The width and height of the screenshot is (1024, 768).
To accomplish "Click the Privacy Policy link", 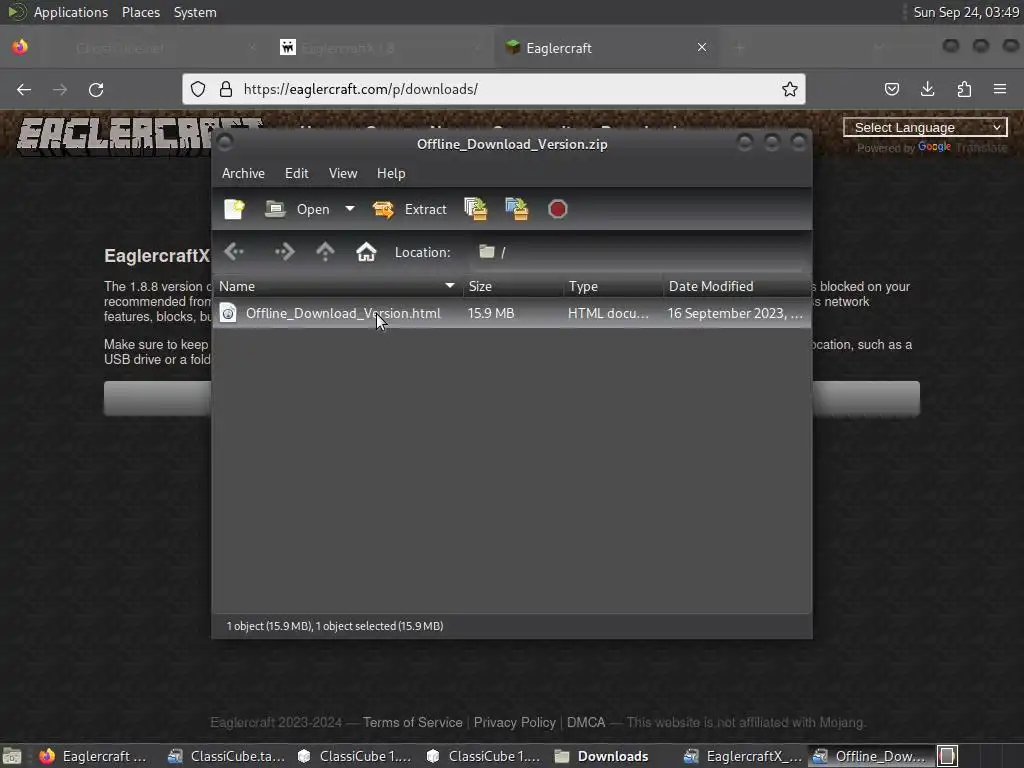I will [x=515, y=722].
